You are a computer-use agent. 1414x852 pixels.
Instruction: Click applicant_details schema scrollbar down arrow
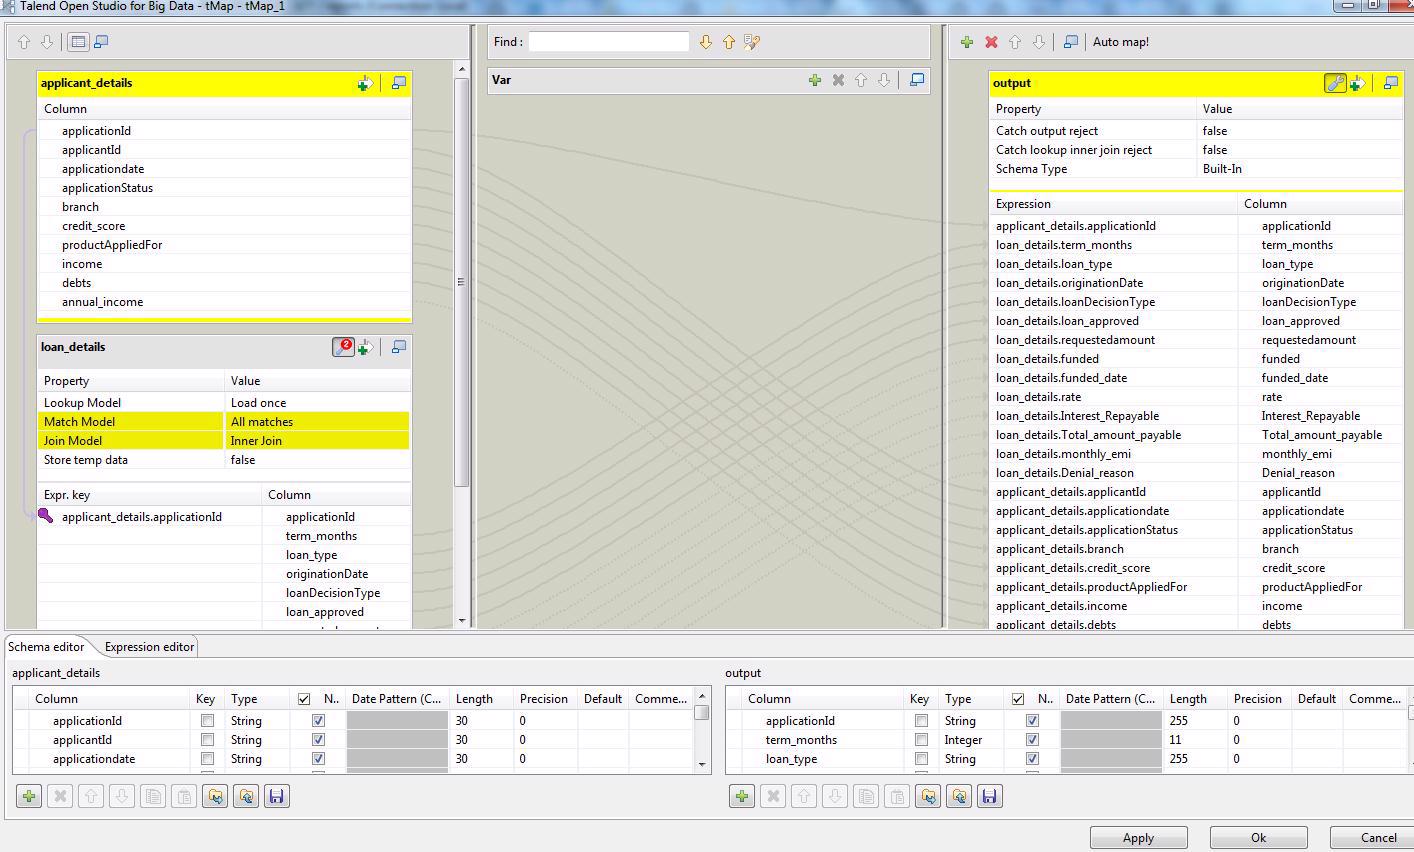702,765
